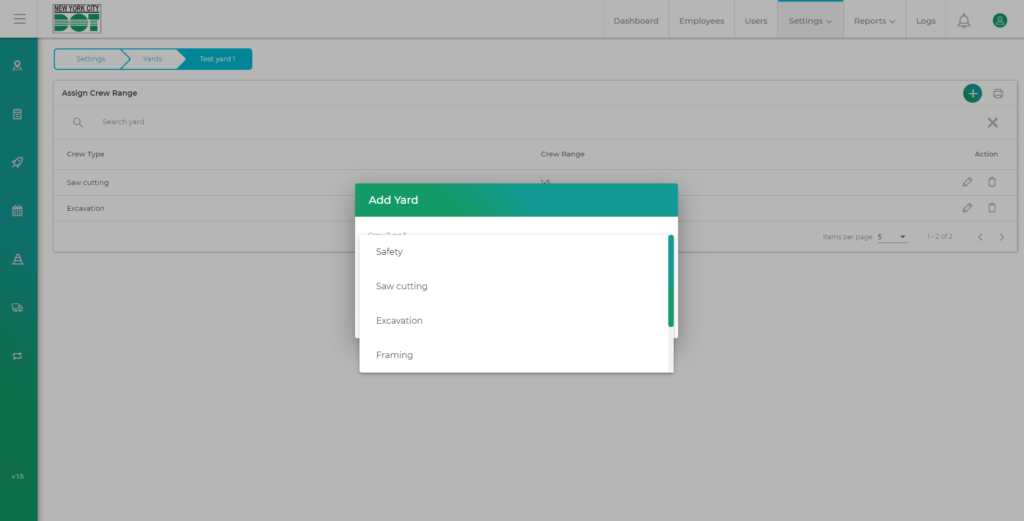
Task: Select Safety from crew type list
Action: click(x=390, y=252)
